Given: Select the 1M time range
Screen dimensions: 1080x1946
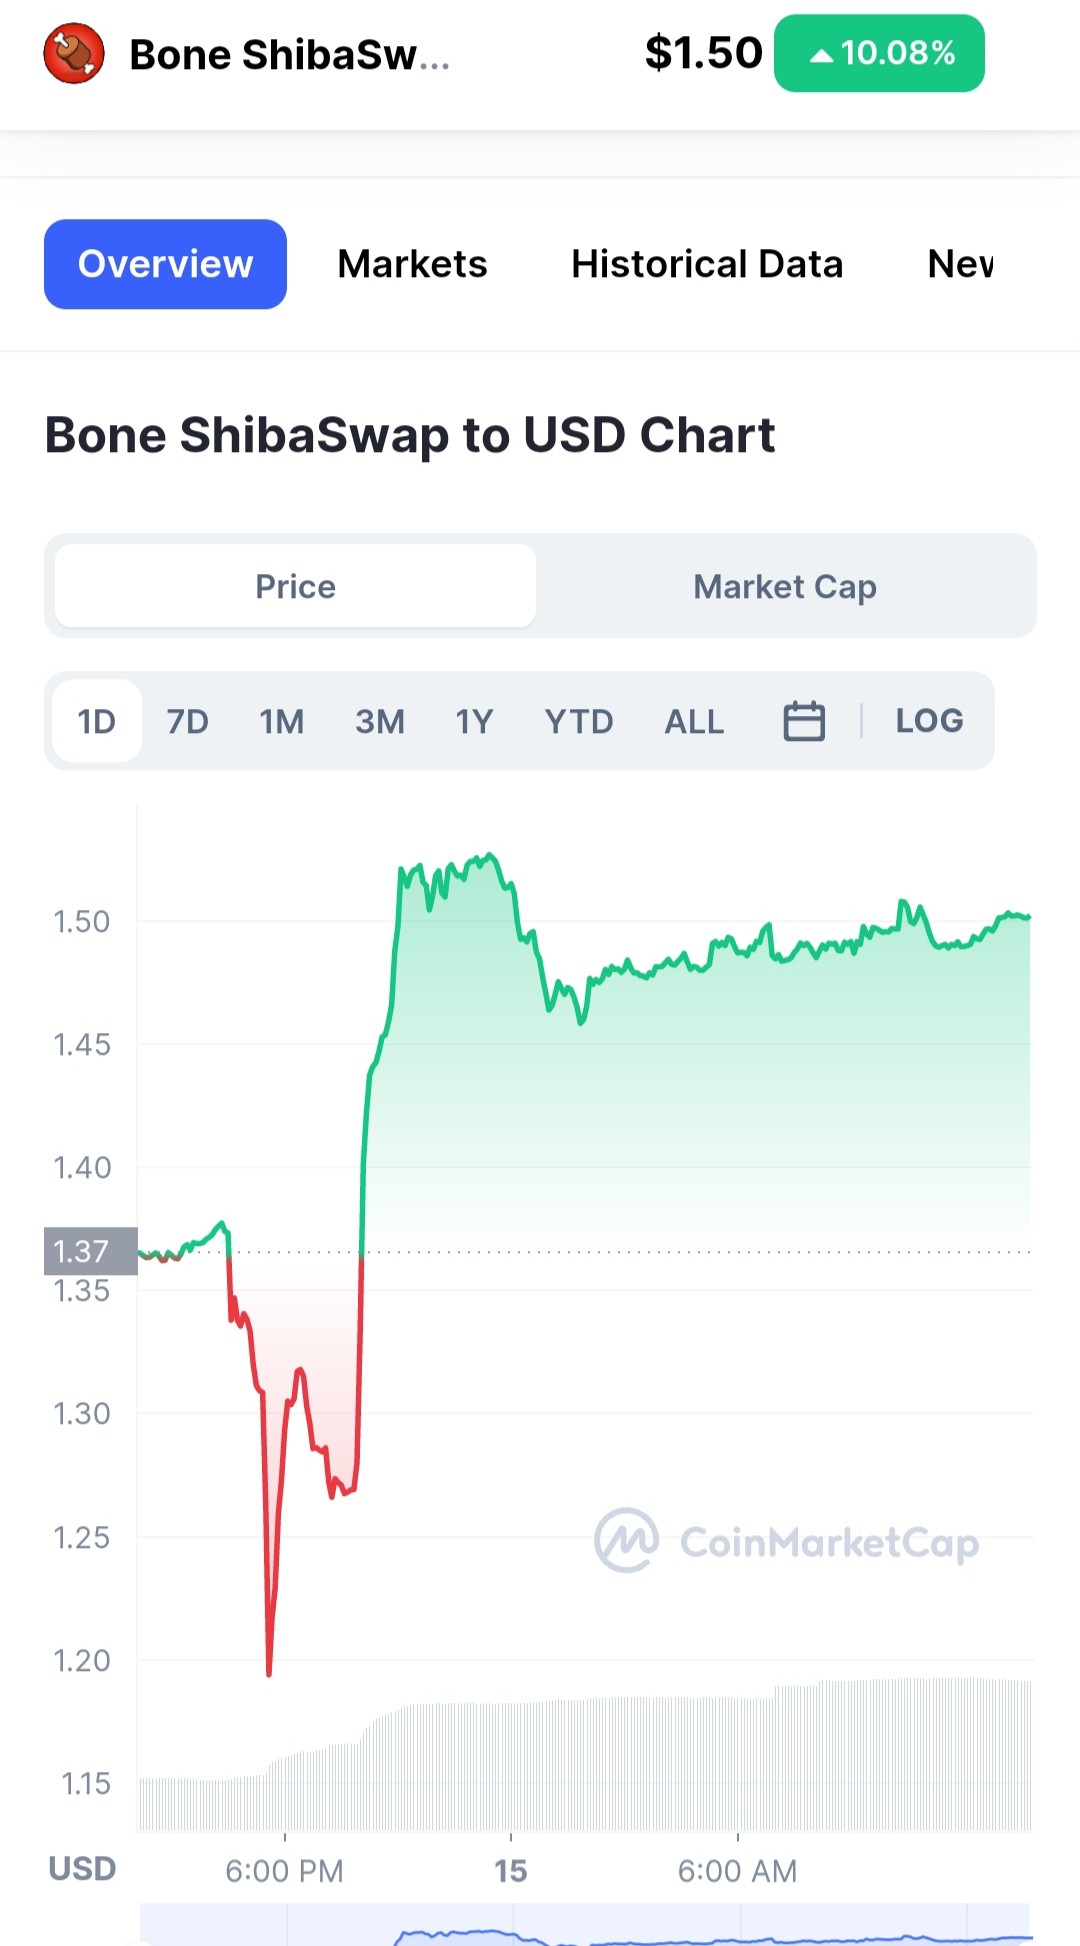Looking at the screenshot, I should point(282,721).
